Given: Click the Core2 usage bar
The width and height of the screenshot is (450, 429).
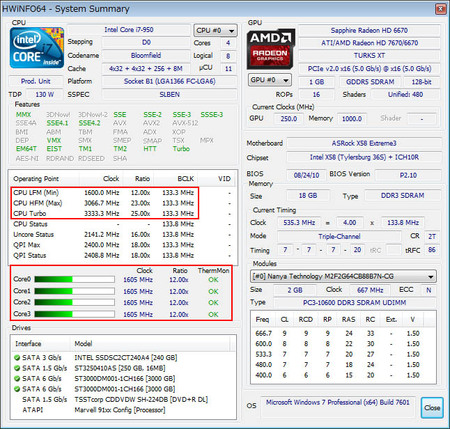Looking at the screenshot, I should [x=74, y=302].
